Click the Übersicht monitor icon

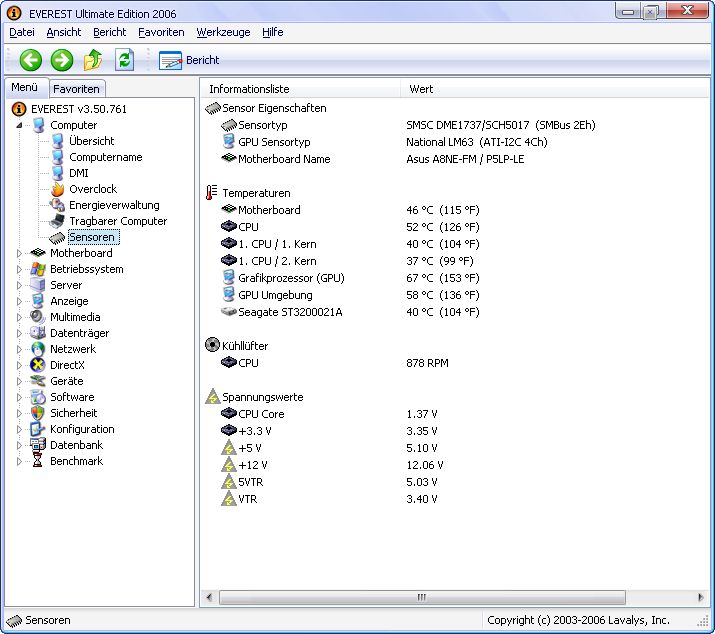click(x=57, y=141)
